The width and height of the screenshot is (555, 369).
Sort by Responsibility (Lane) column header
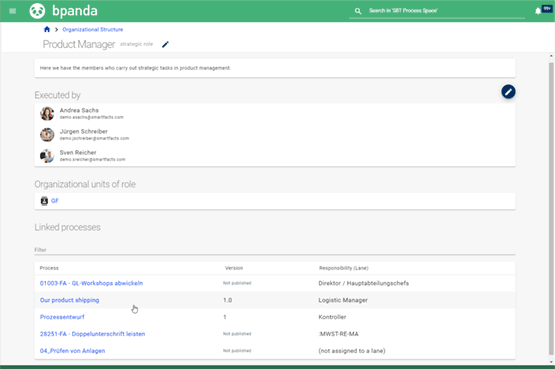pyautogui.click(x=344, y=268)
